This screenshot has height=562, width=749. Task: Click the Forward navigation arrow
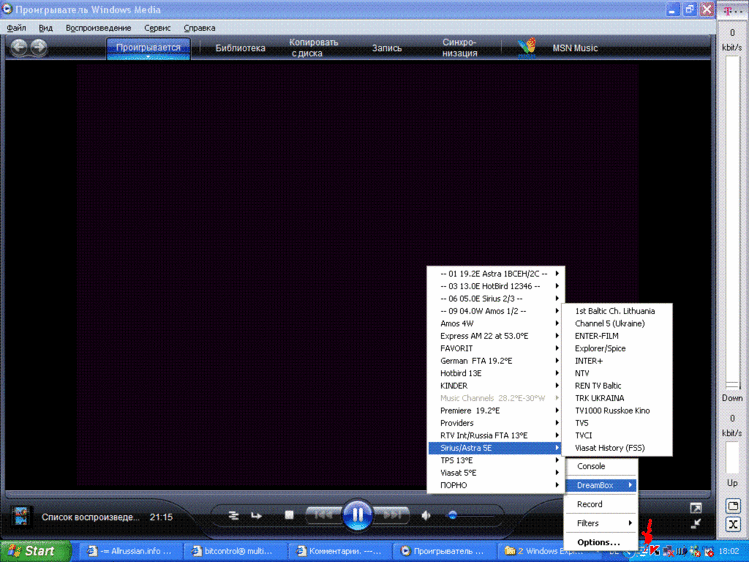39,47
